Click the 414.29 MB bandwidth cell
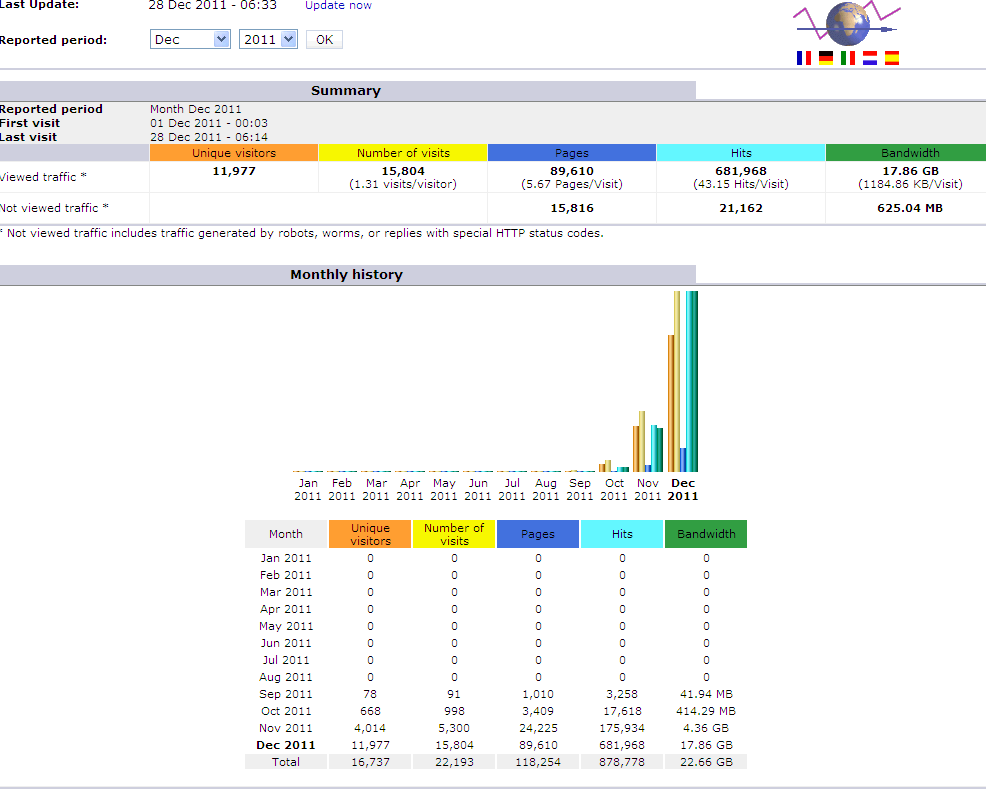Image resolution: width=986 pixels, height=794 pixels. 706,711
